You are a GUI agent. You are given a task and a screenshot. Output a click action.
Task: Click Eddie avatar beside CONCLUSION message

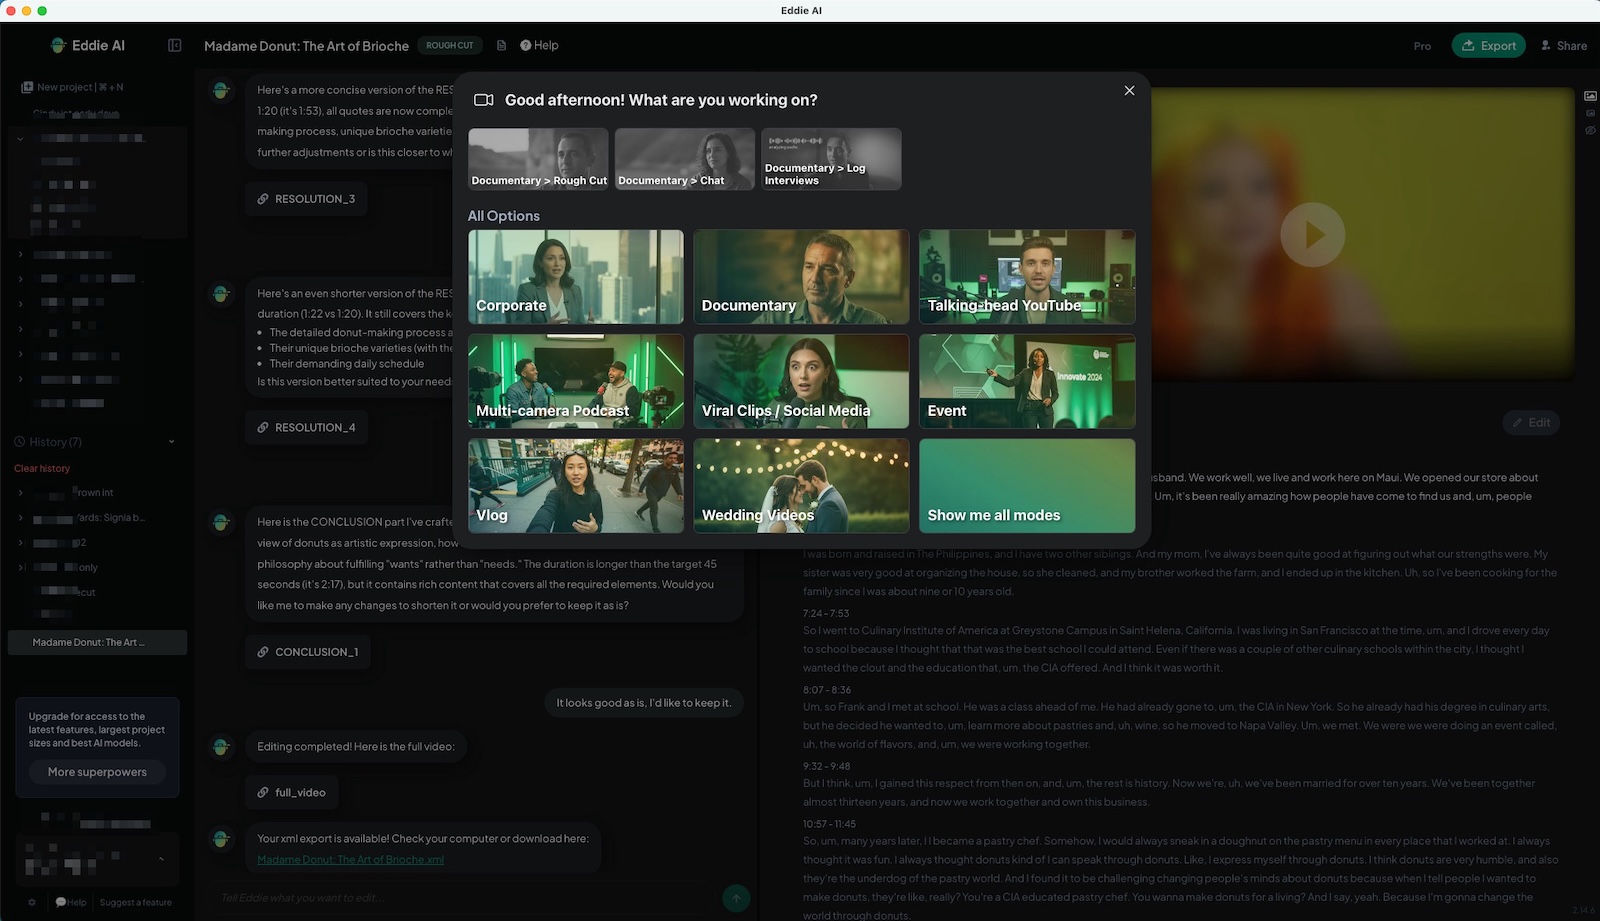tap(221, 522)
